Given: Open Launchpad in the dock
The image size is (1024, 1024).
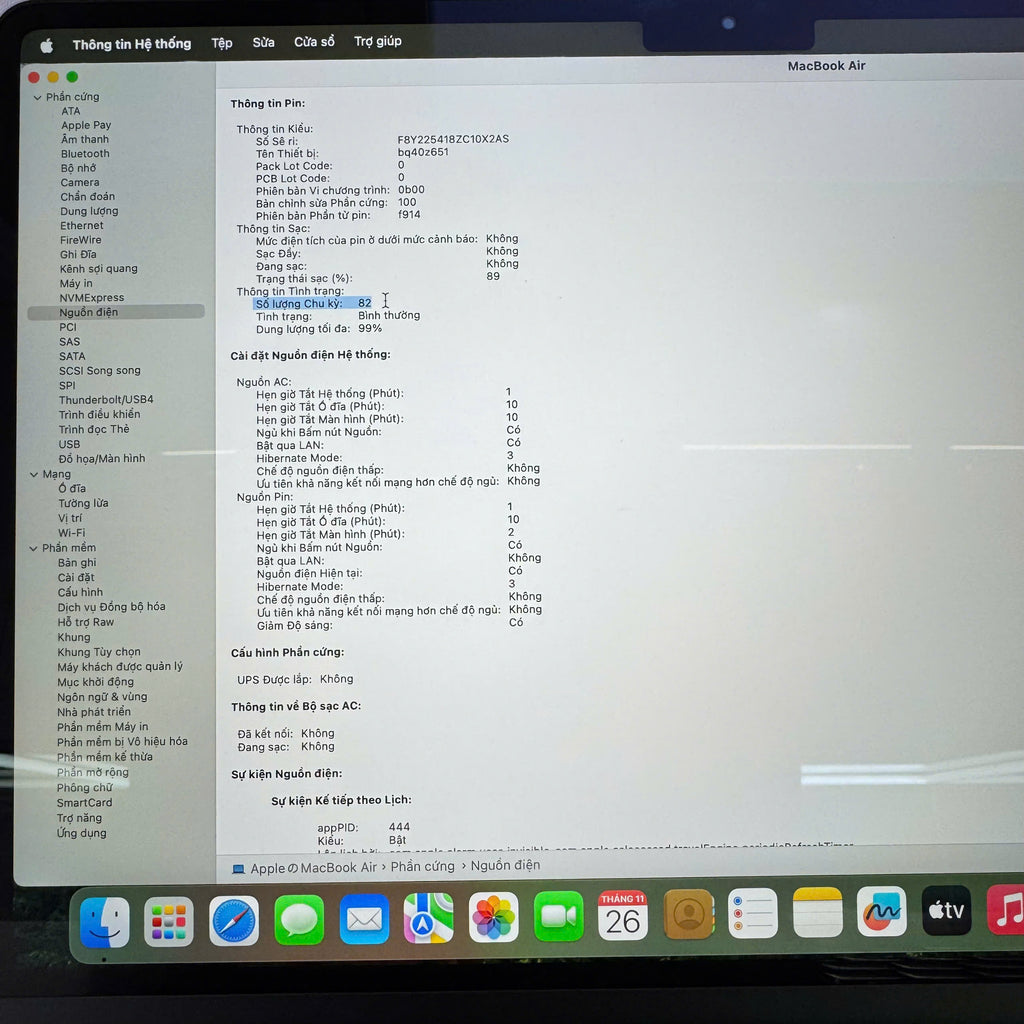Looking at the screenshot, I should click(169, 921).
